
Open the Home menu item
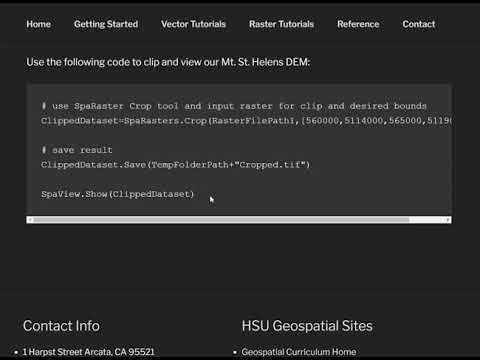pyautogui.click(x=39, y=24)
